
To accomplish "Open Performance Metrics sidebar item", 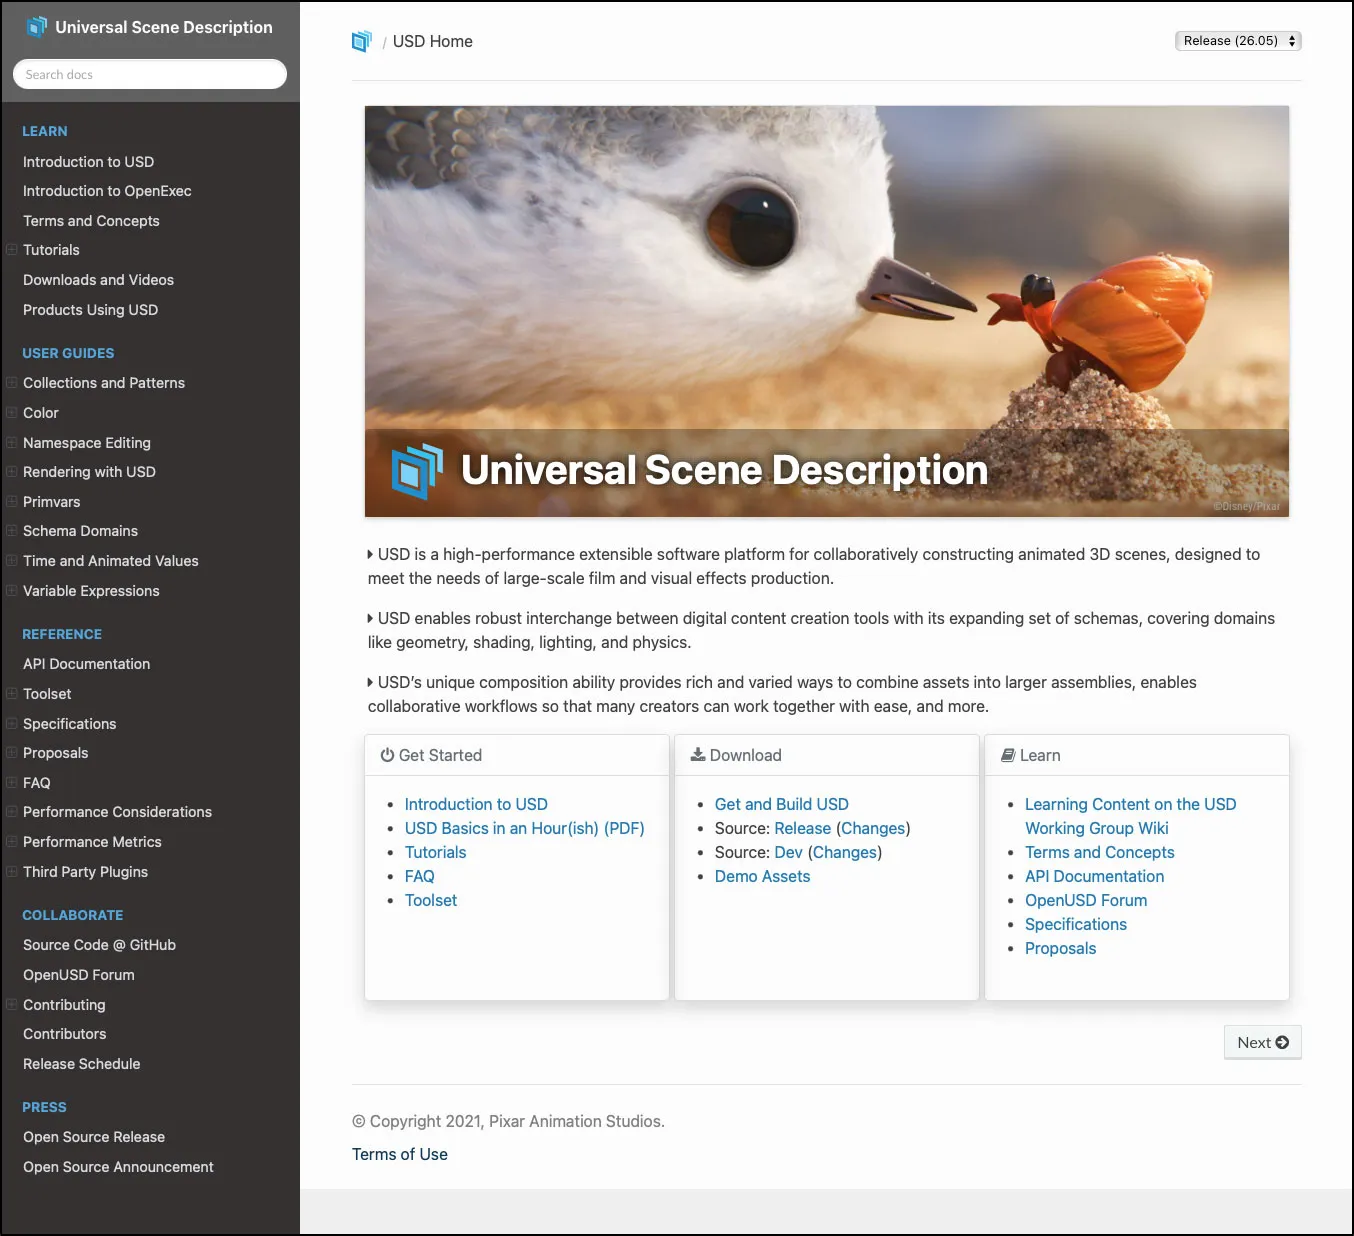I will coord(92,842).
